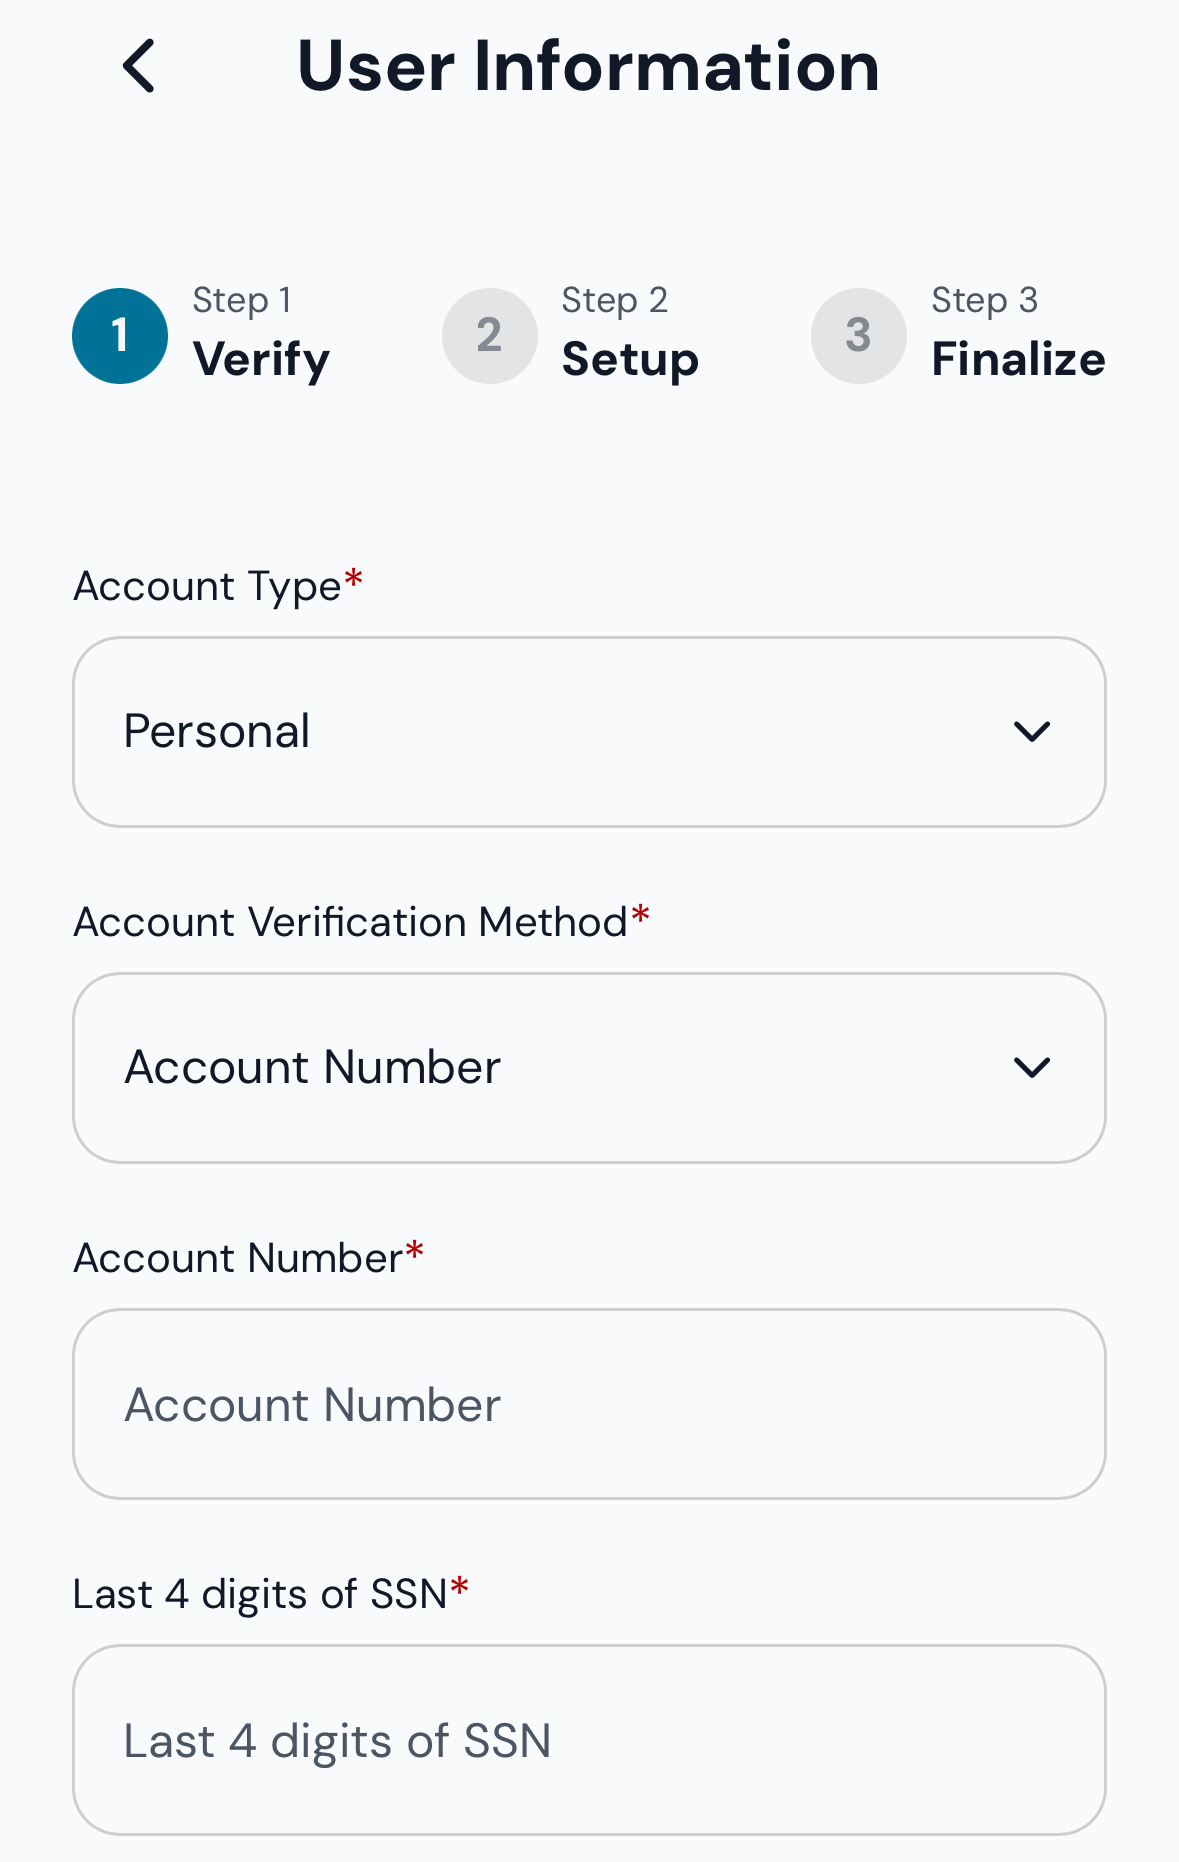This screenshot has width=1179, height=1862.
Task: Click the chevron in Account Type field
Action: tap(1031, 732)
